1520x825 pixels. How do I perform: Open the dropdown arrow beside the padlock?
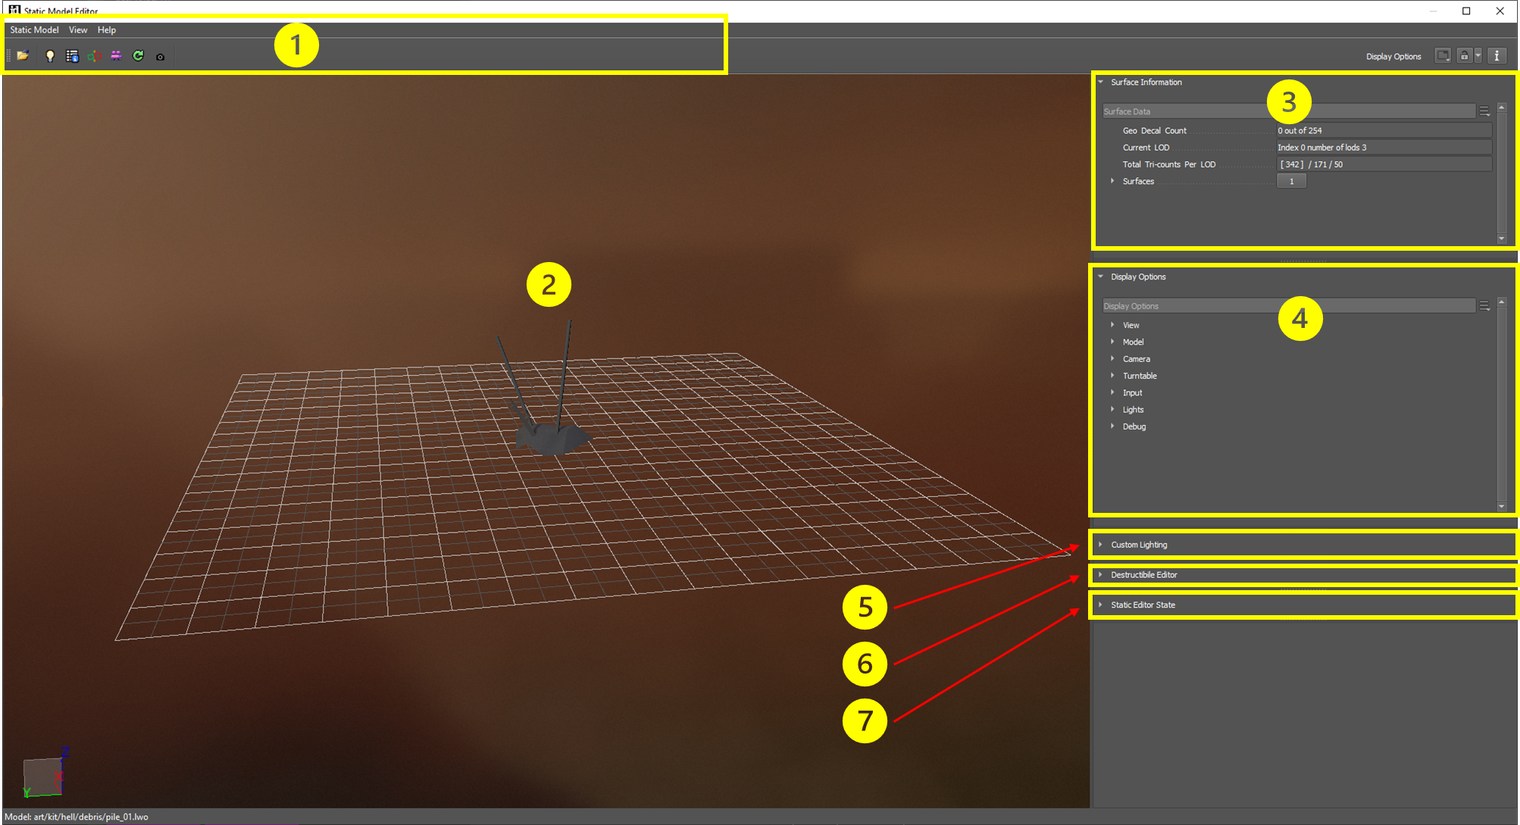point(1478,56)
